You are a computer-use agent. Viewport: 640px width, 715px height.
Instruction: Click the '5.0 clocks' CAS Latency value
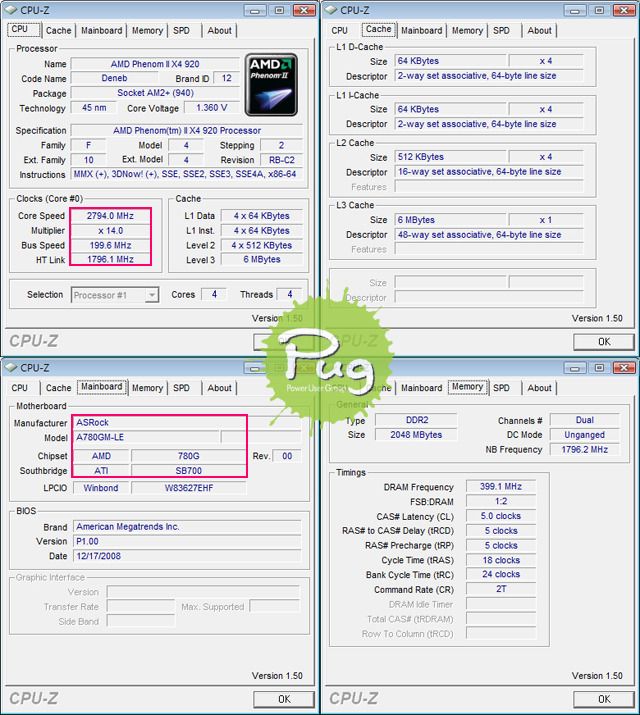501,516
